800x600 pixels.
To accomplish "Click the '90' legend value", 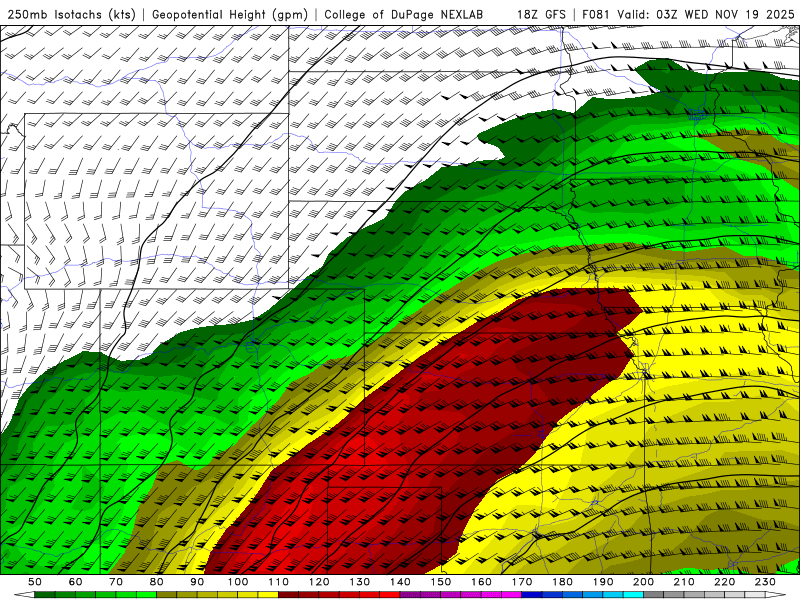I will click(197, 582).
